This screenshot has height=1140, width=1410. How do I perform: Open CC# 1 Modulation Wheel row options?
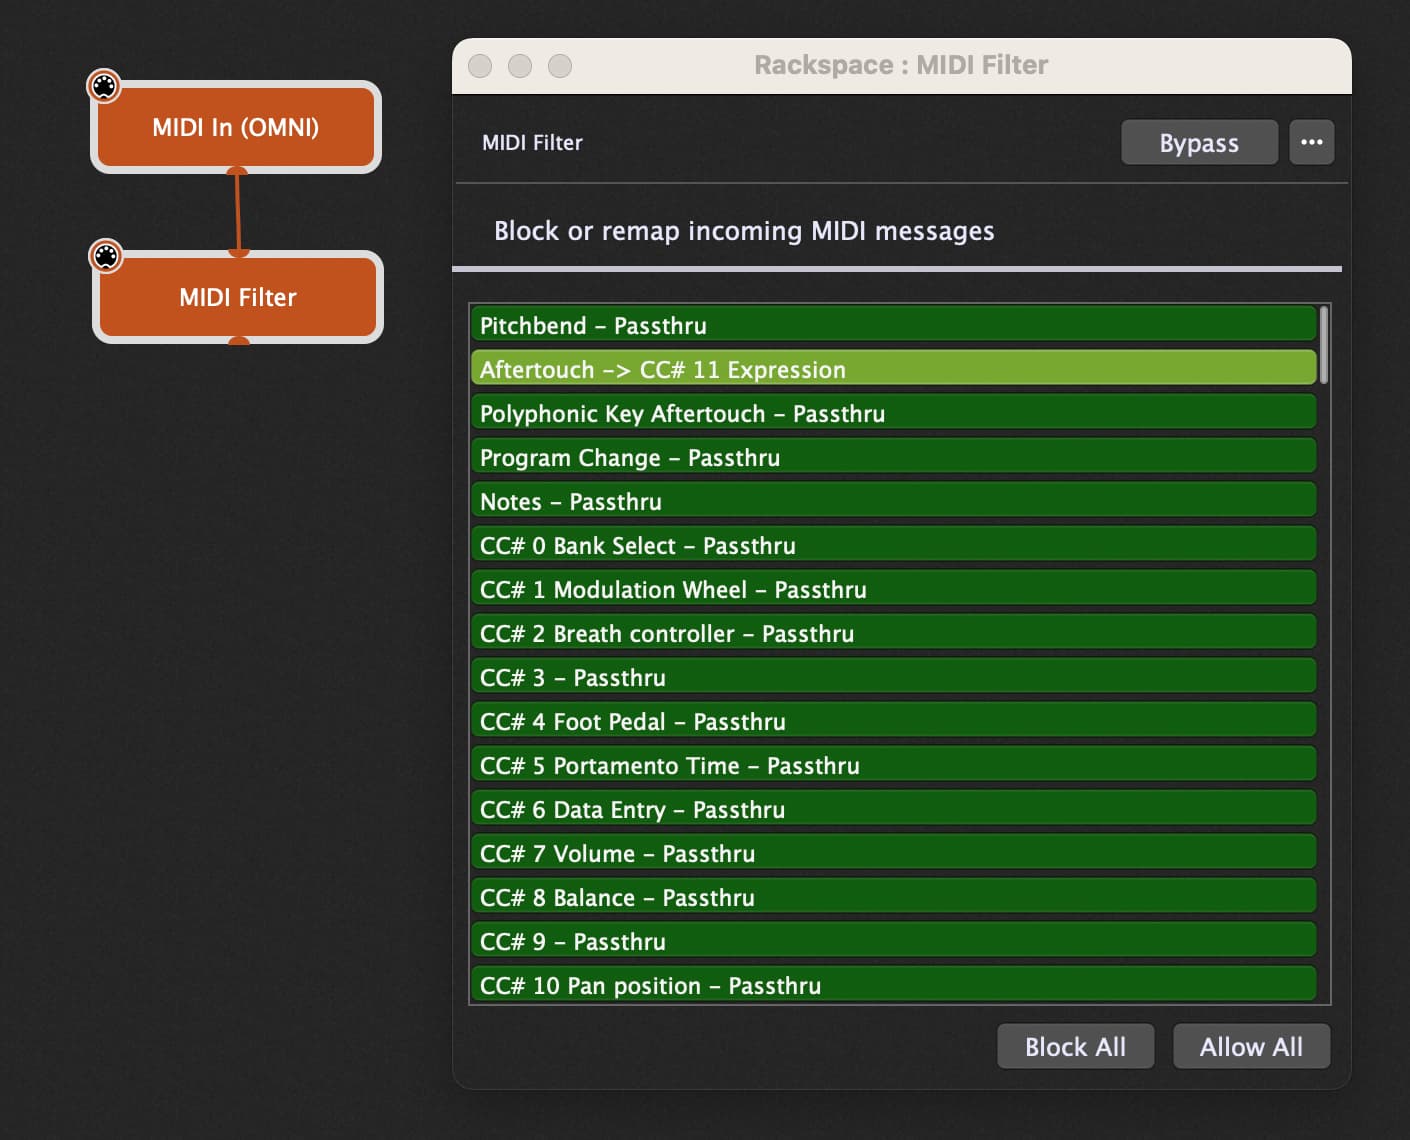click(893, 589)
